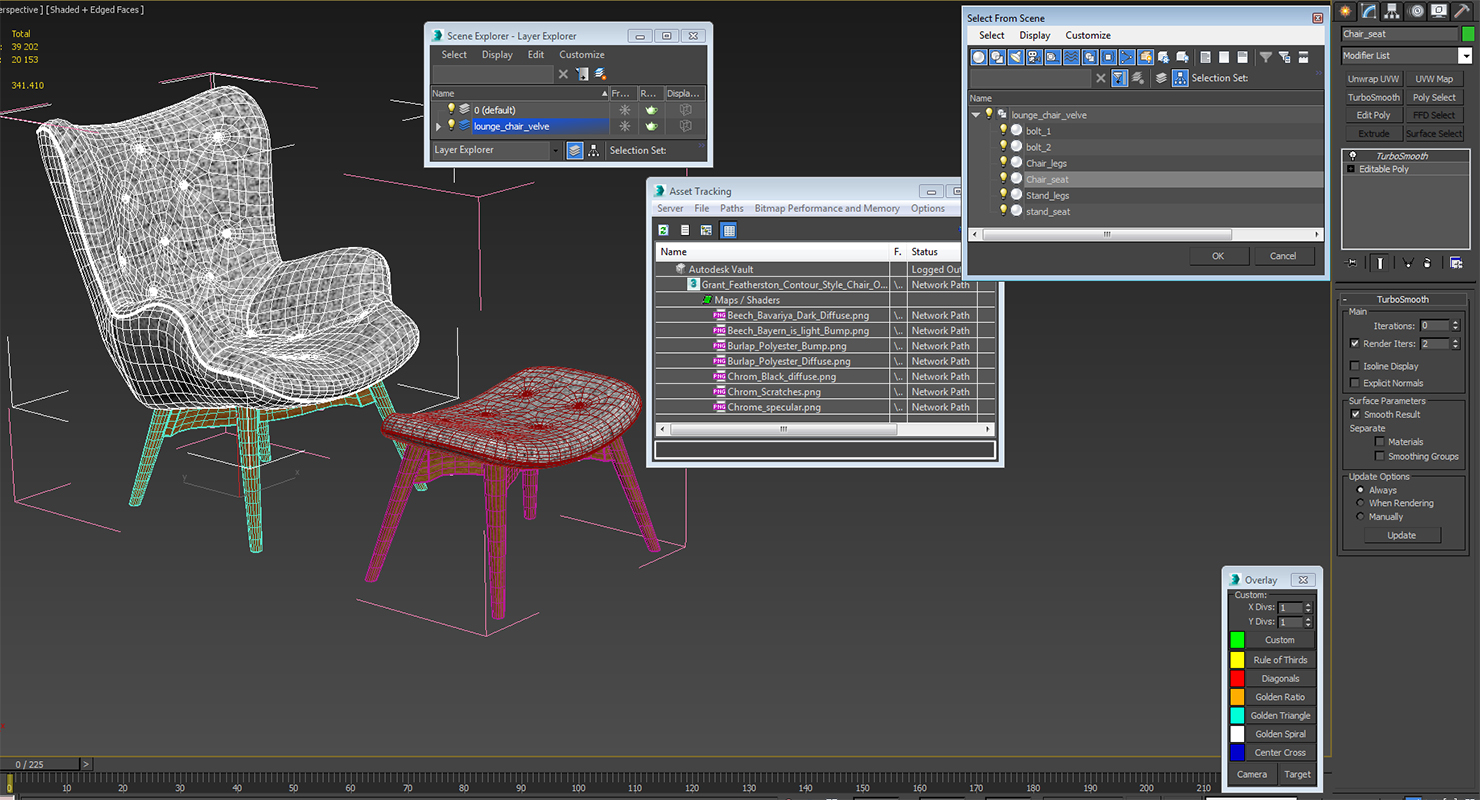Click Select None icon in Select From Scene
The width and height of the screenshot is (1480, 800).
tap(1224, 57)
